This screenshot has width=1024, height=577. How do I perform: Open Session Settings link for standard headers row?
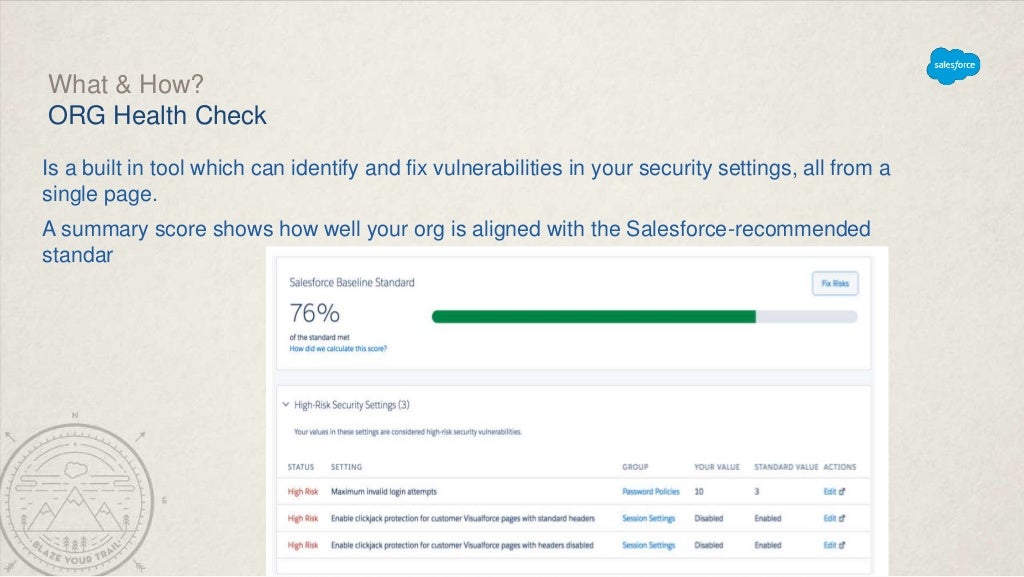(x=648, y=519)
